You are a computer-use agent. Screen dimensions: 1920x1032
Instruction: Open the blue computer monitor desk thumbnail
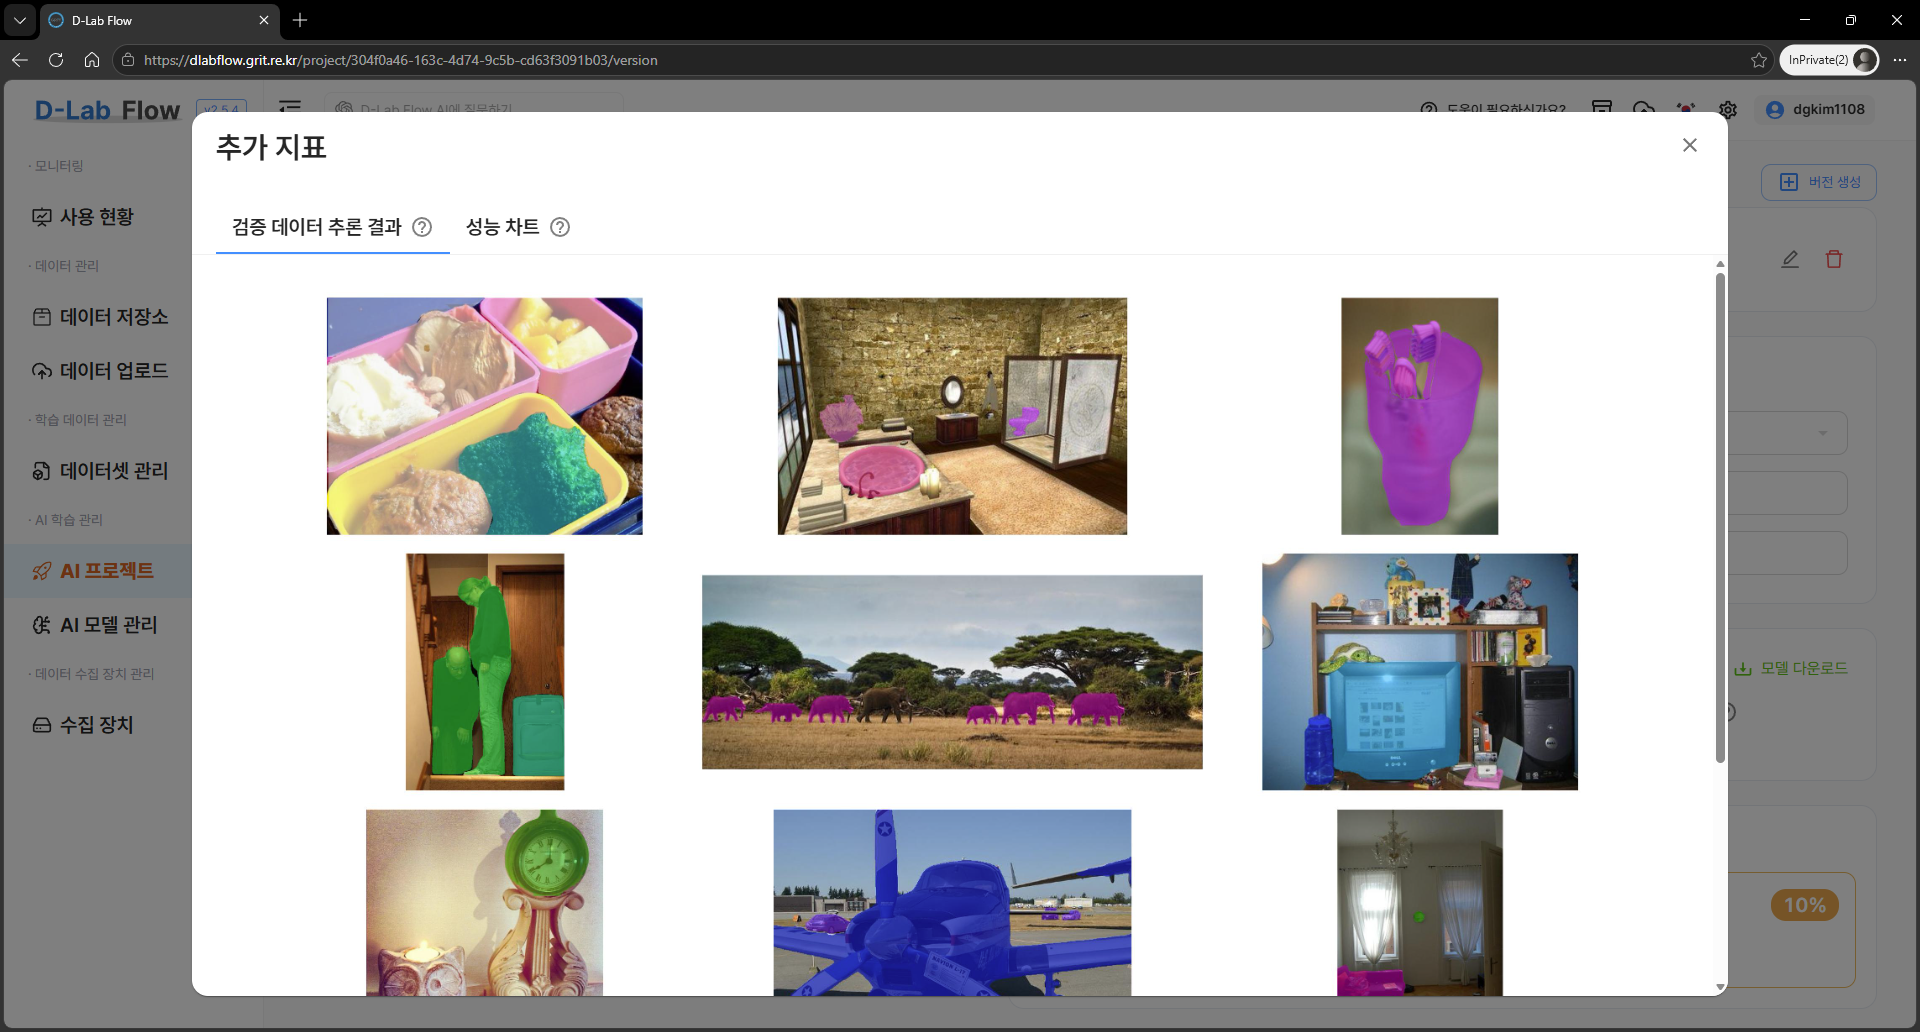click(x=1420, y=672)
